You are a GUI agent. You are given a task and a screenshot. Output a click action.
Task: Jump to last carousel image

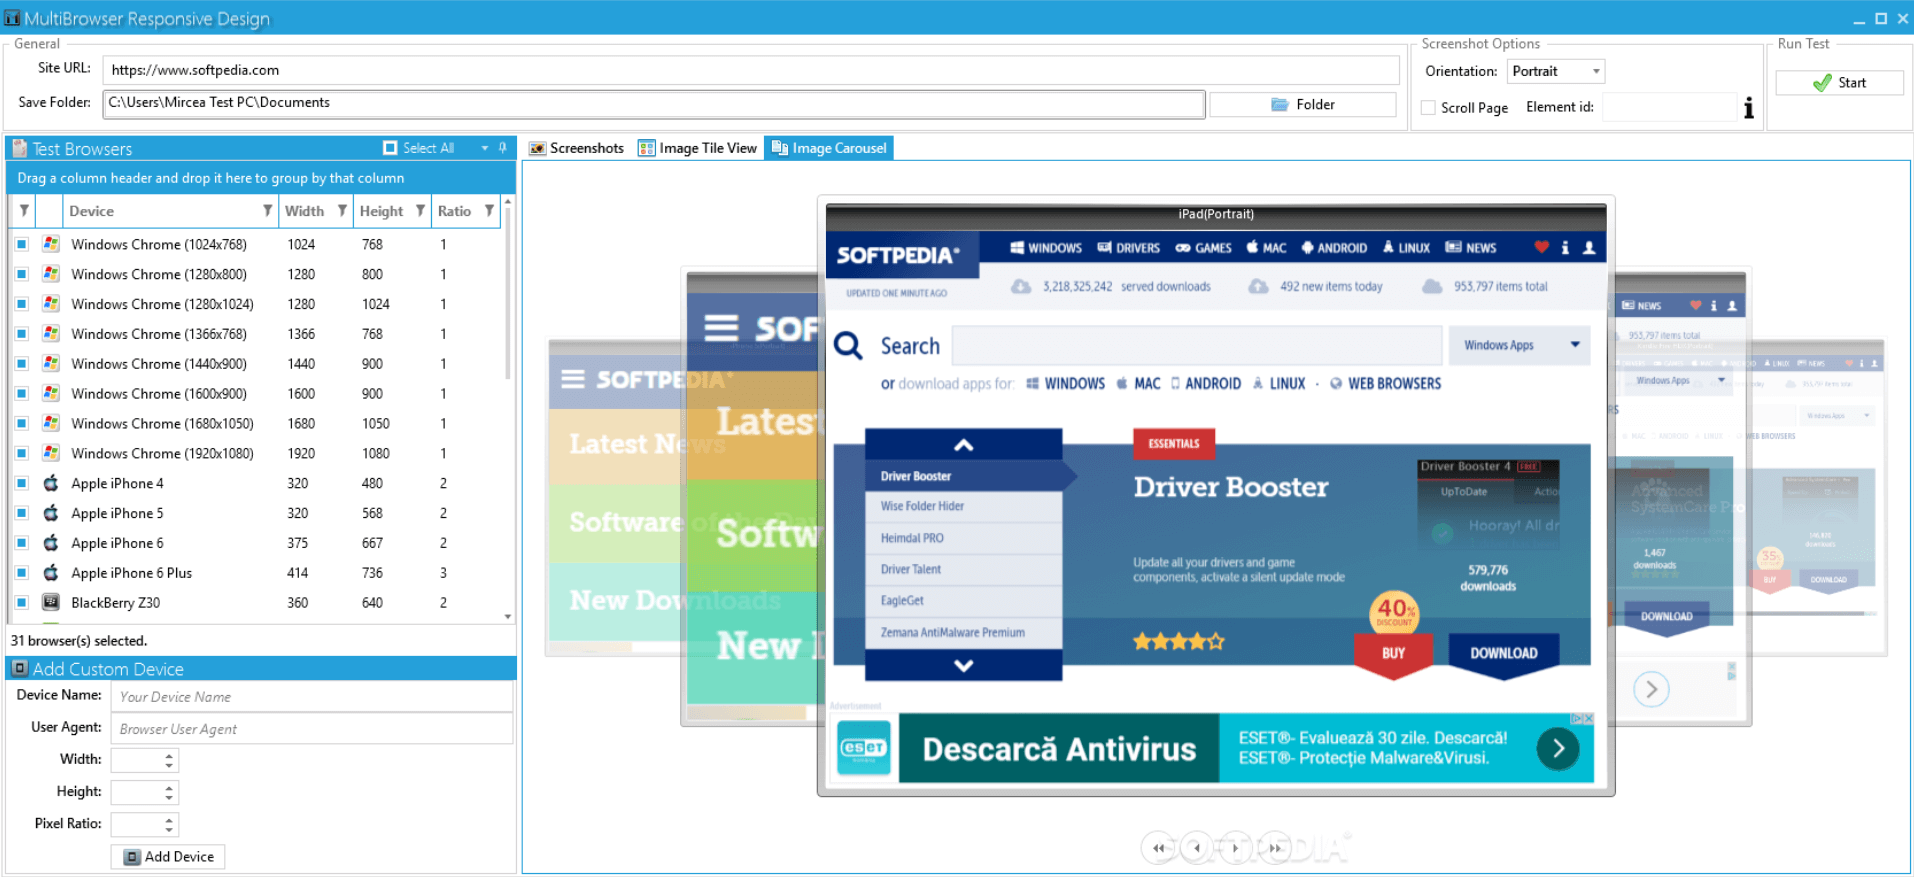(x=1275, y=848)
